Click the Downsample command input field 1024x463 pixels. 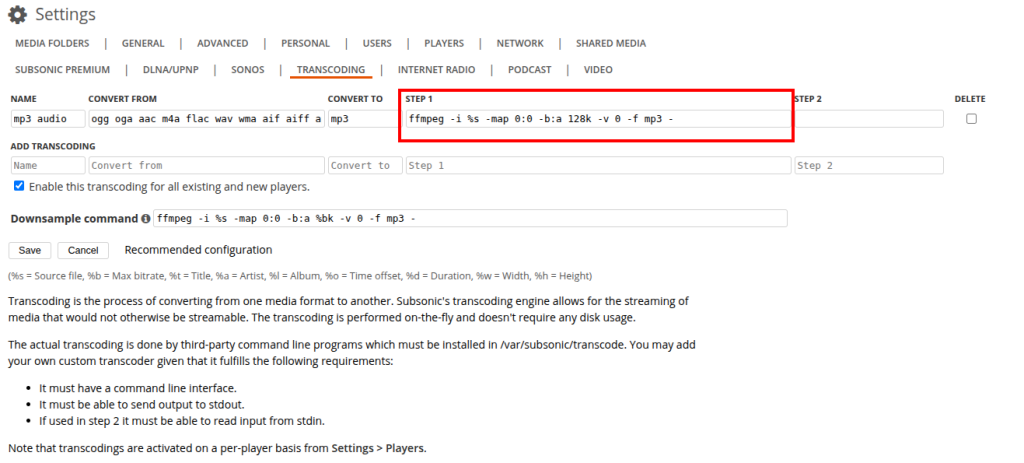[470, 218]
